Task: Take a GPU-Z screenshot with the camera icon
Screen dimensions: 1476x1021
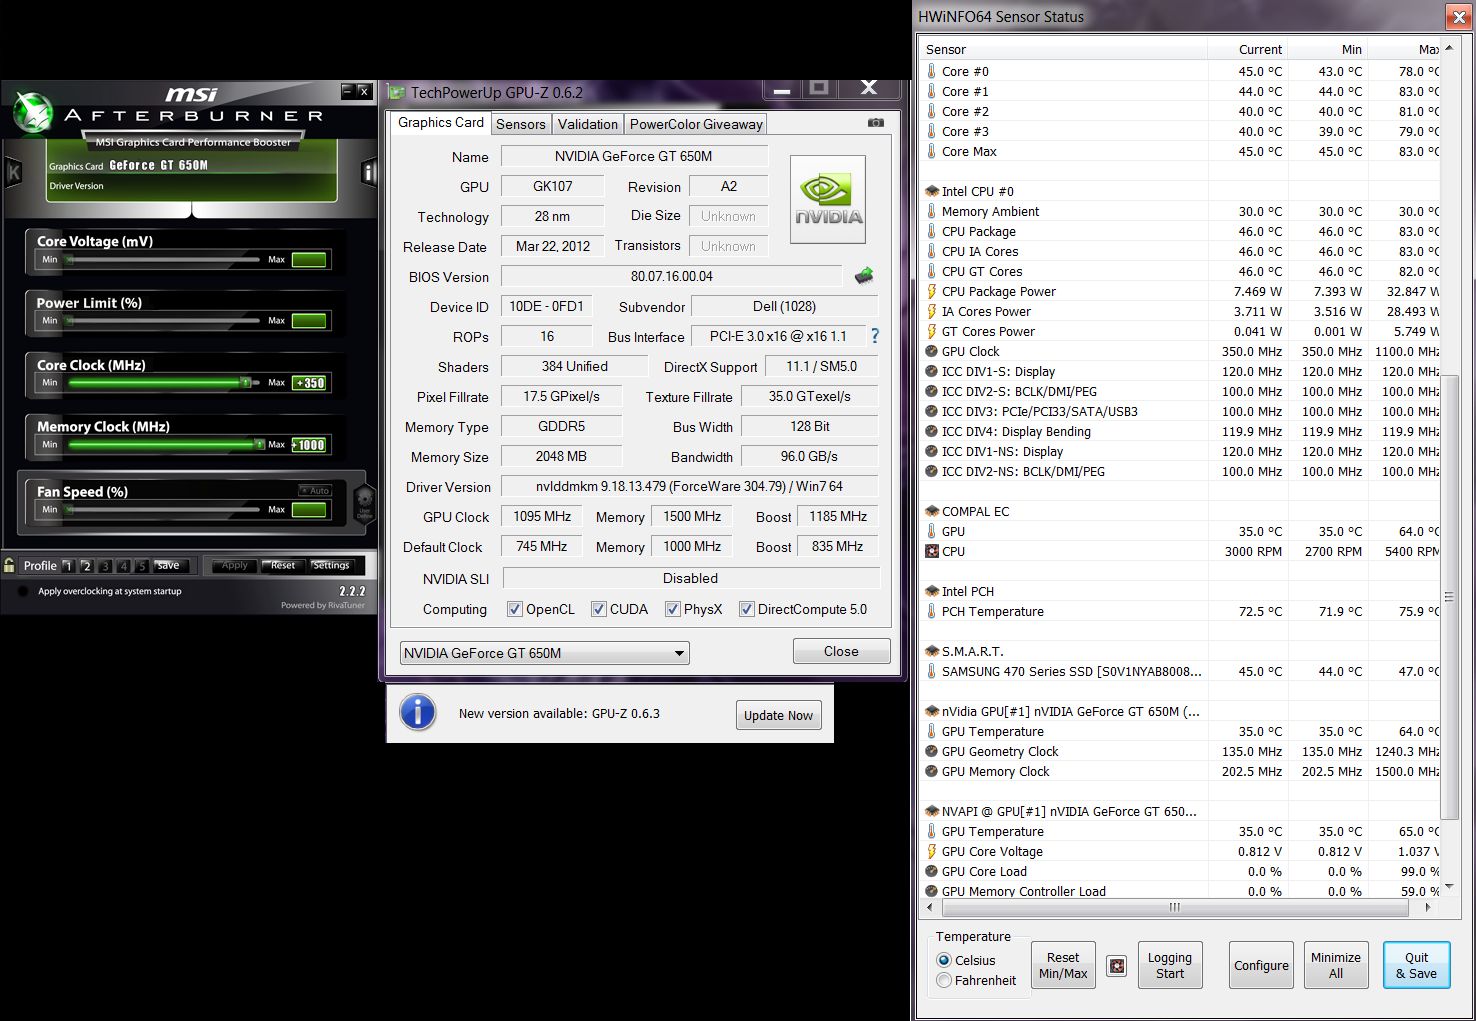Action: (x=876, y=122)
